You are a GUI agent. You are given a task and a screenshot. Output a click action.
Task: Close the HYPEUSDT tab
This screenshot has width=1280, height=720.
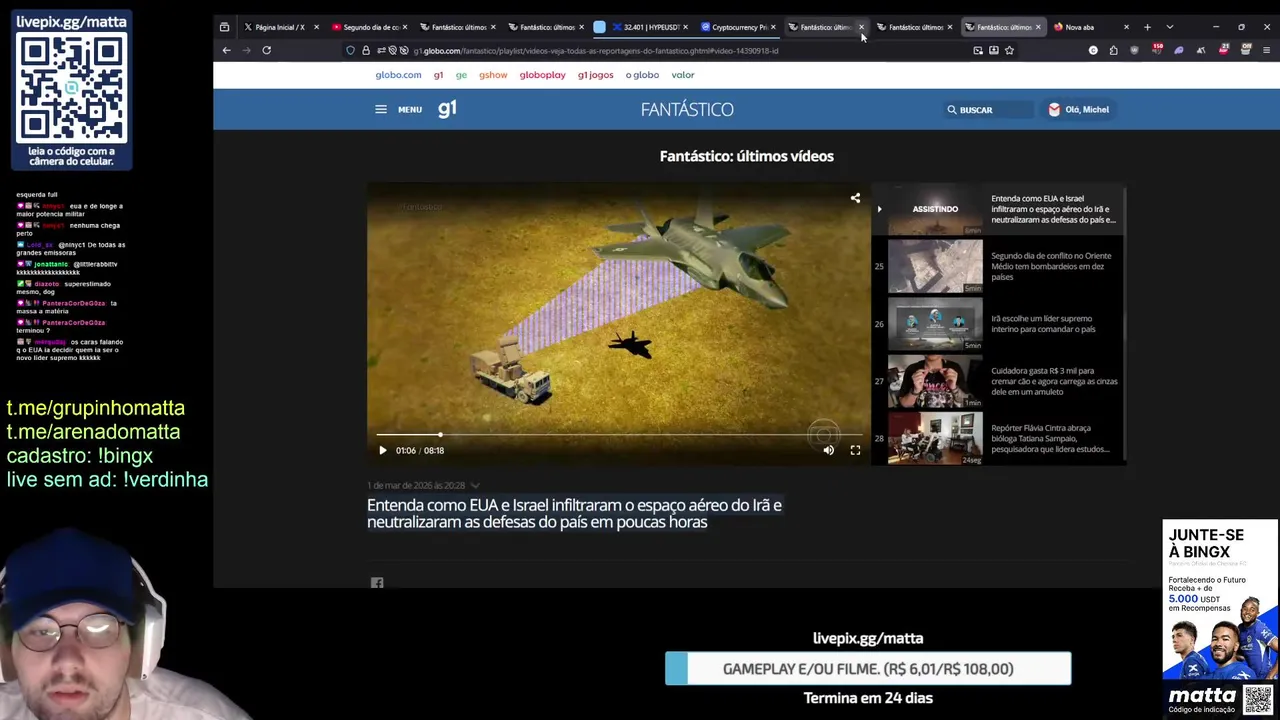(685, 27)
